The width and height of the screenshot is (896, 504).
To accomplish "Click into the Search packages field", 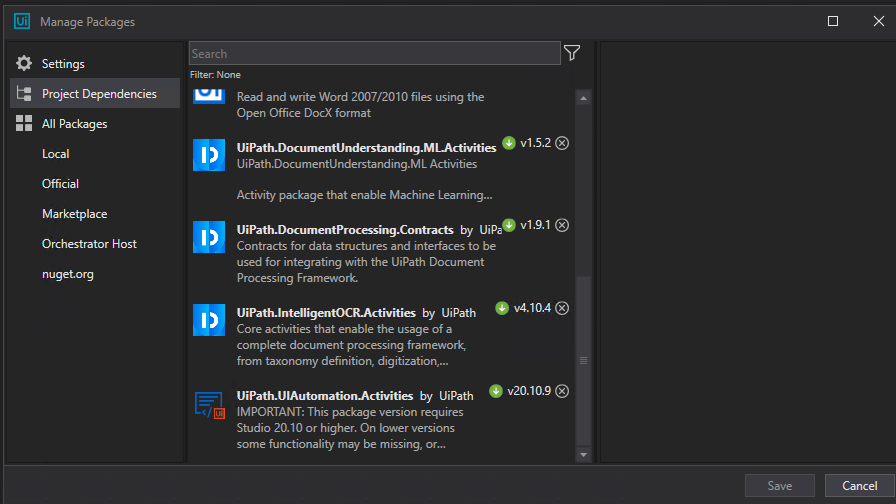I will 375,53.
